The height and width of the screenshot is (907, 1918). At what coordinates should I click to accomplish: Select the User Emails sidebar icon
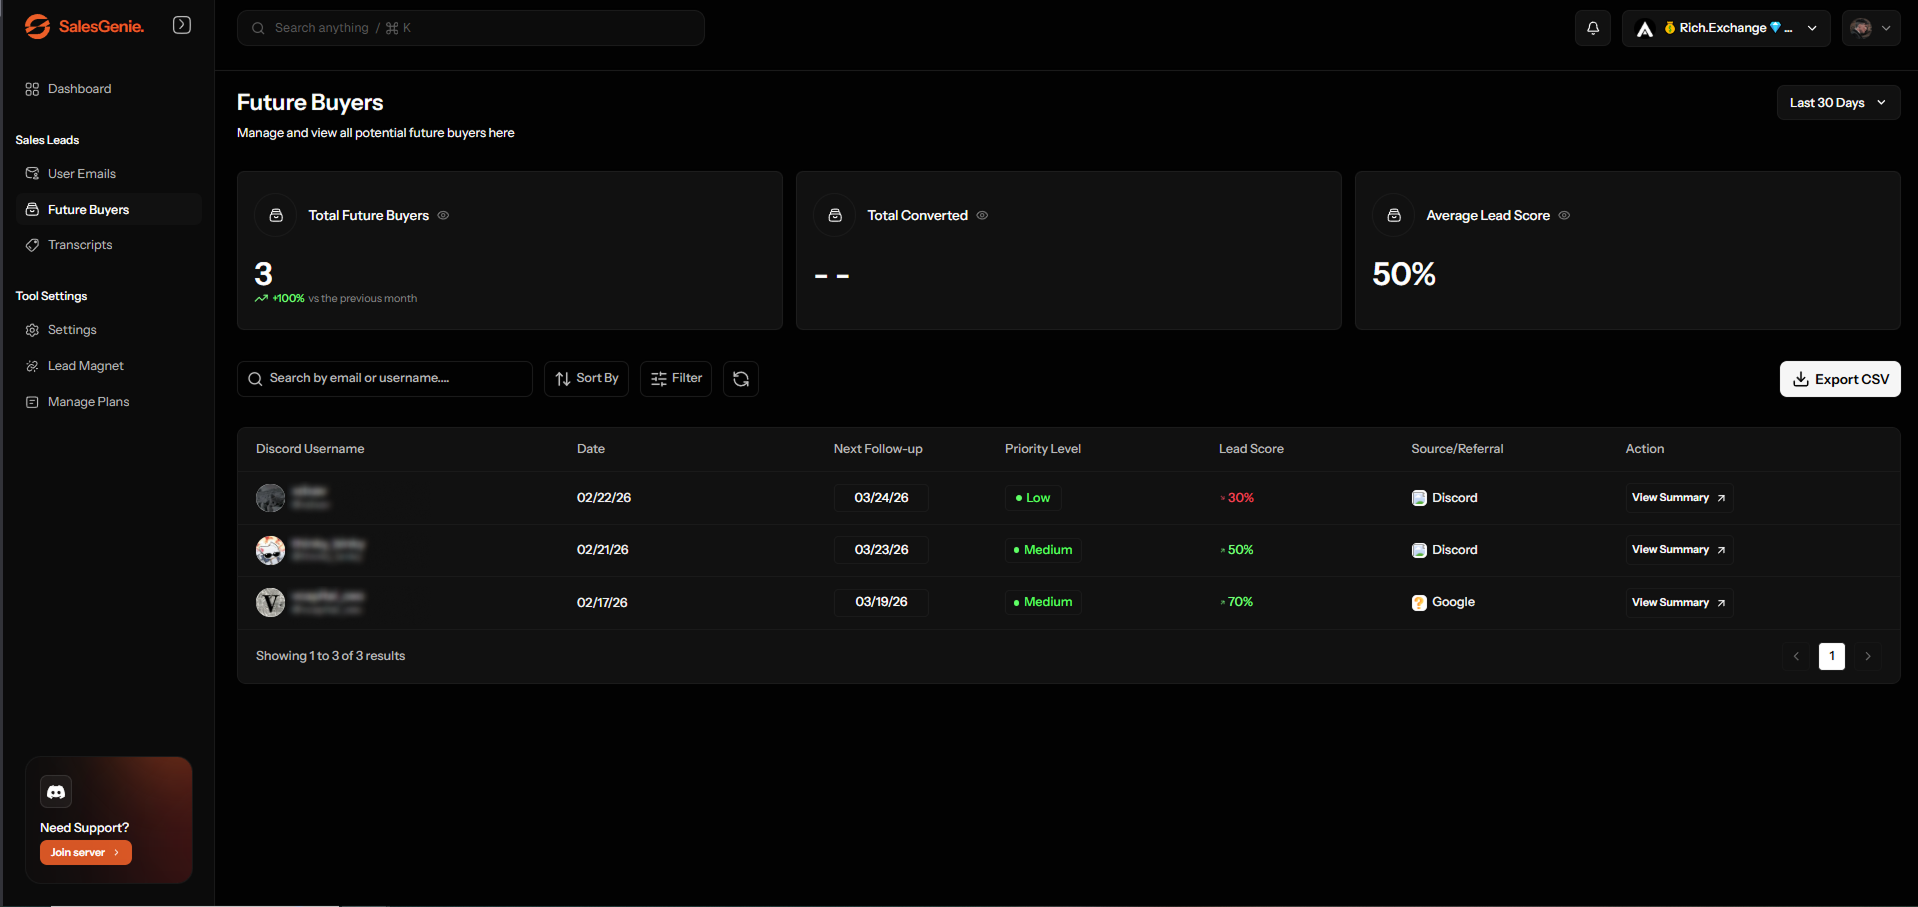pos(32,173)
